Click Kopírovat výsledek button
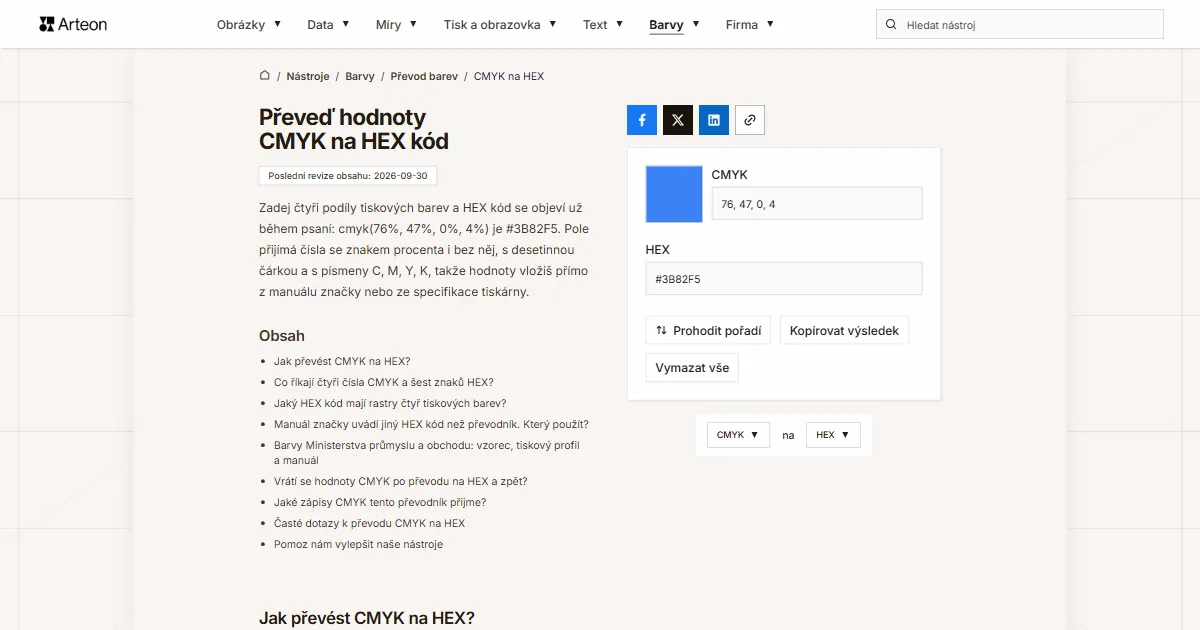 [x=844, y=330]
